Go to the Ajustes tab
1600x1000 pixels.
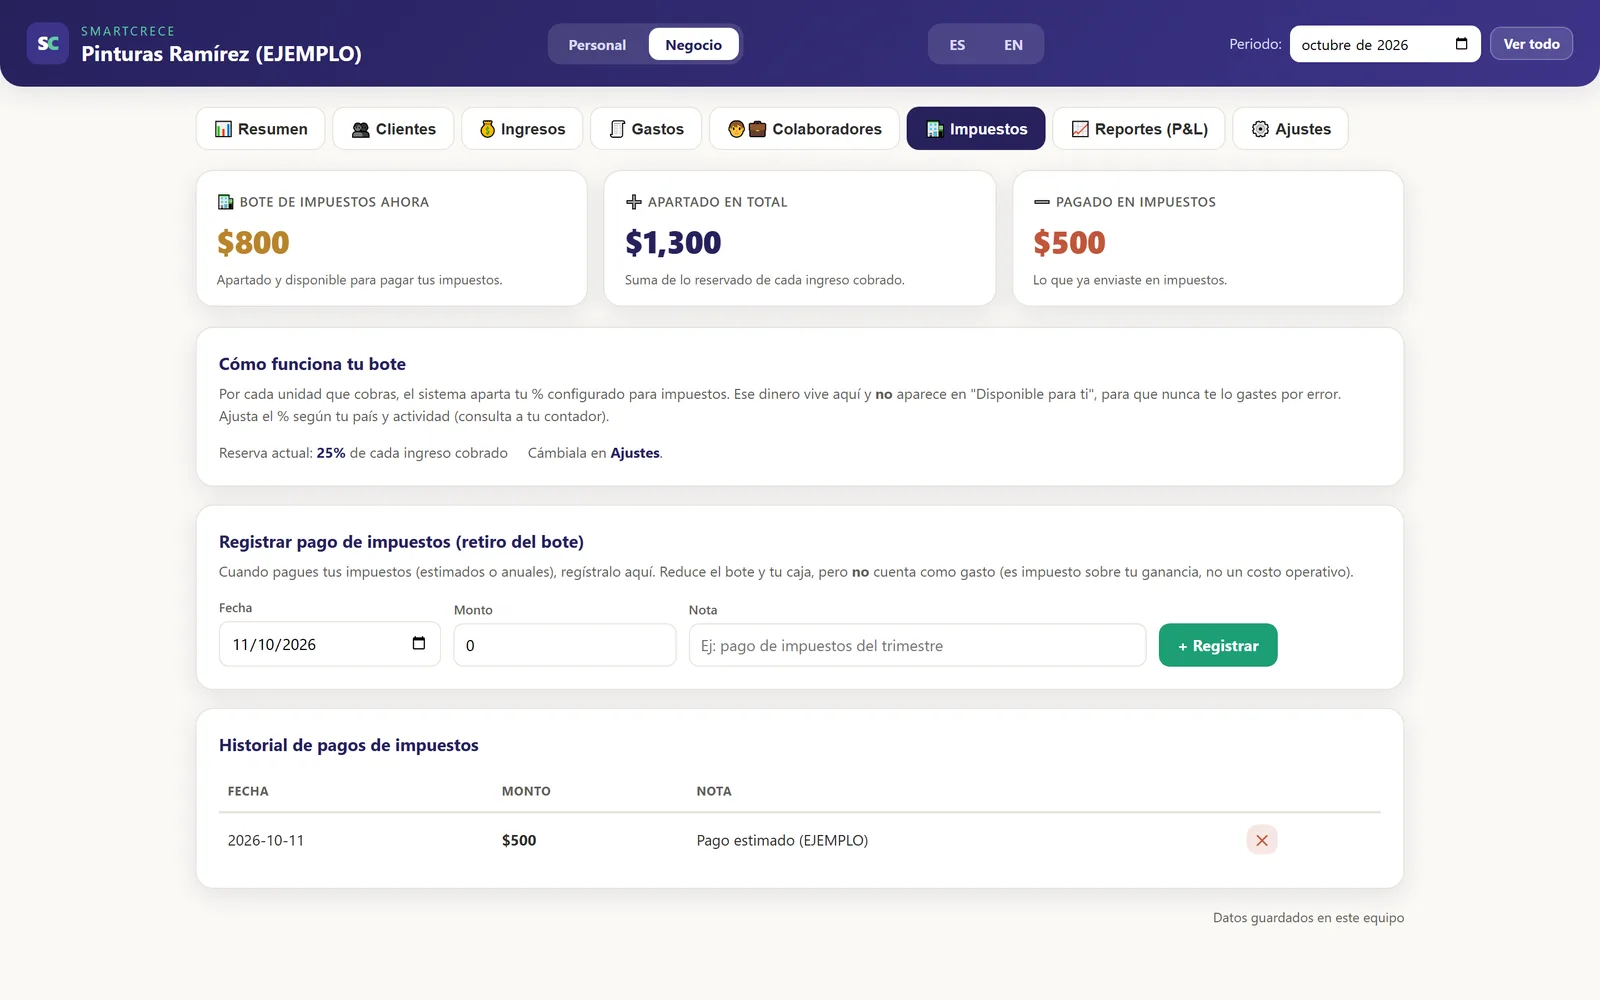click(x=1291, y=129)
